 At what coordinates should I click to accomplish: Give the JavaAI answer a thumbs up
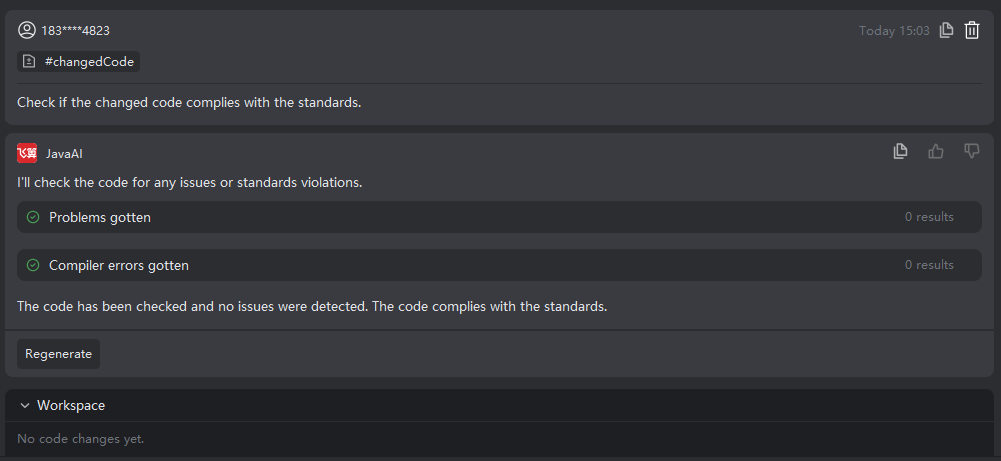click(x=936, y=151)
